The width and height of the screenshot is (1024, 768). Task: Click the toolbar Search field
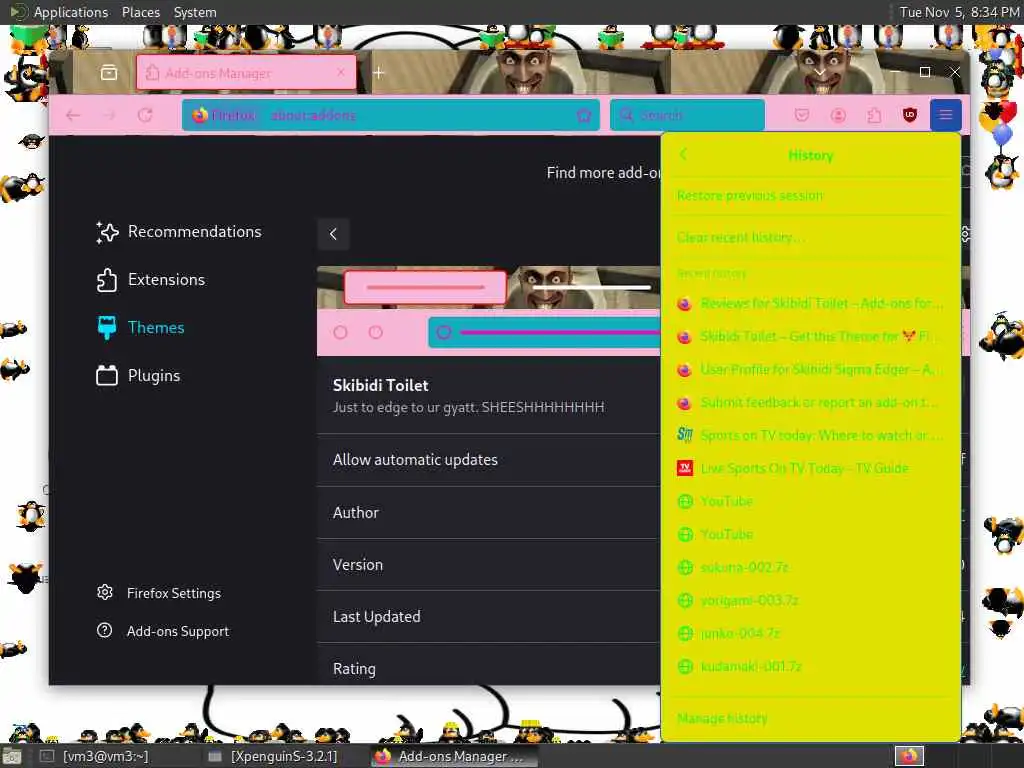(687, 115)
